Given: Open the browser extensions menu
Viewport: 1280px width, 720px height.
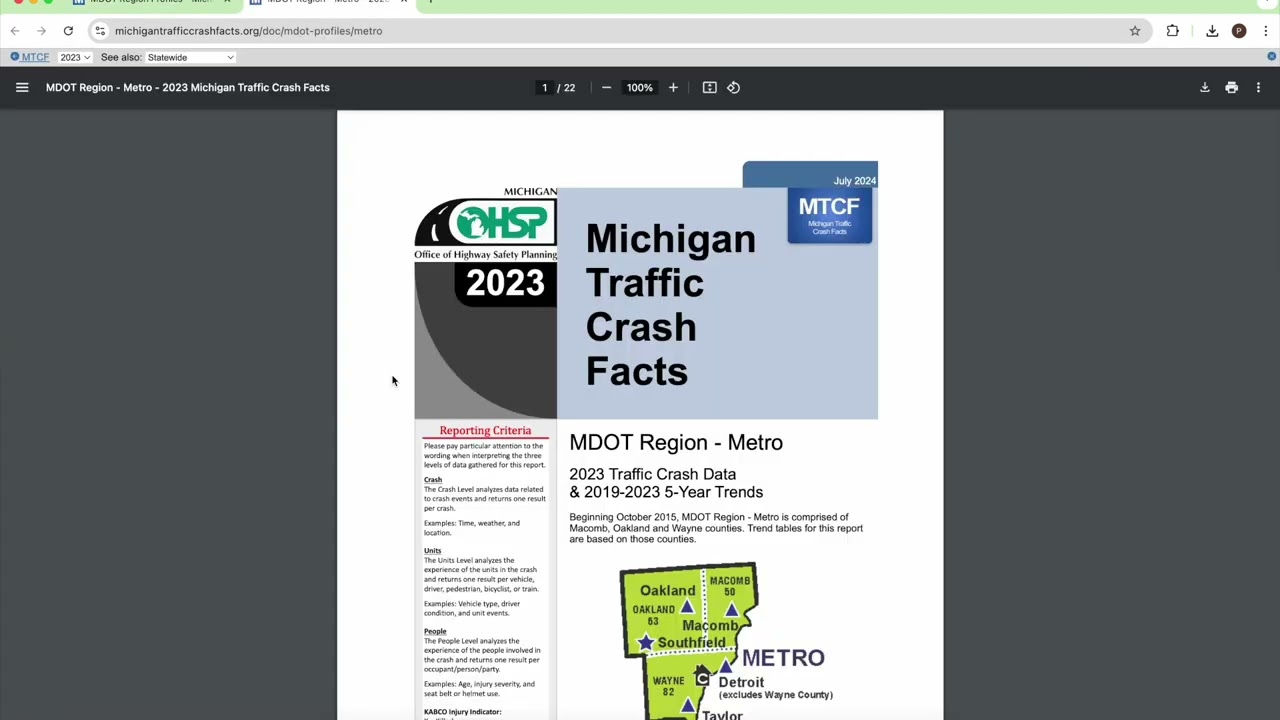Looking at the screenshot, I should point(1173,31).
